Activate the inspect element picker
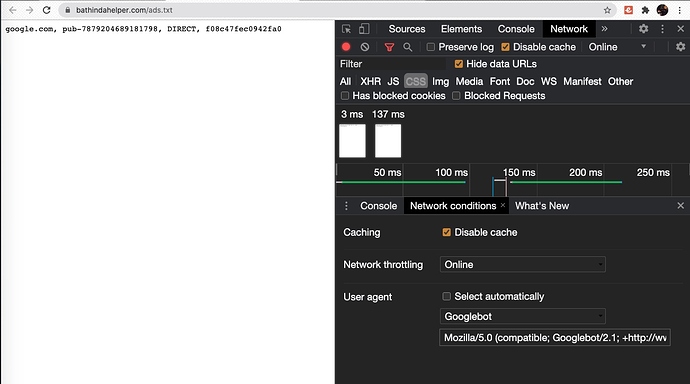The width and height of the screenshot is (690, 384). click(x=346, y=29)
